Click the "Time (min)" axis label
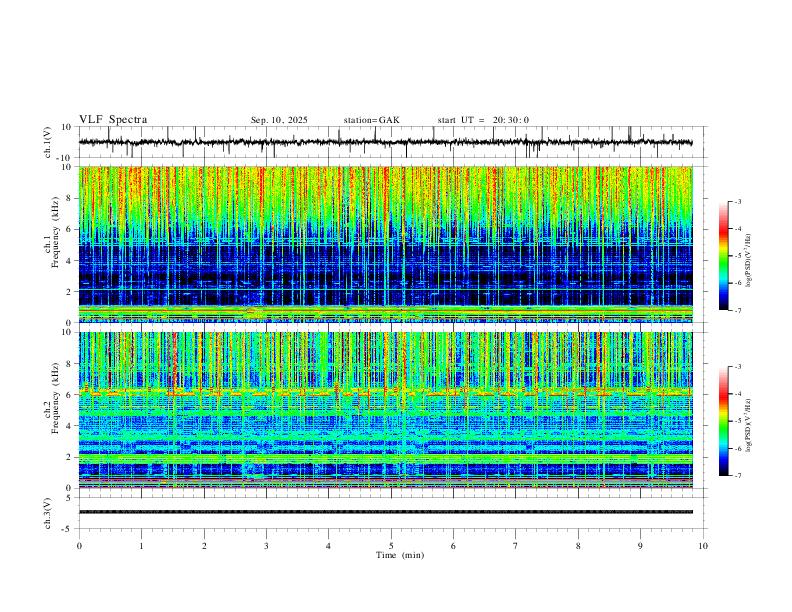Image resolution: width=792 pixels, height=612 pixels. click(x=400, y=555)
